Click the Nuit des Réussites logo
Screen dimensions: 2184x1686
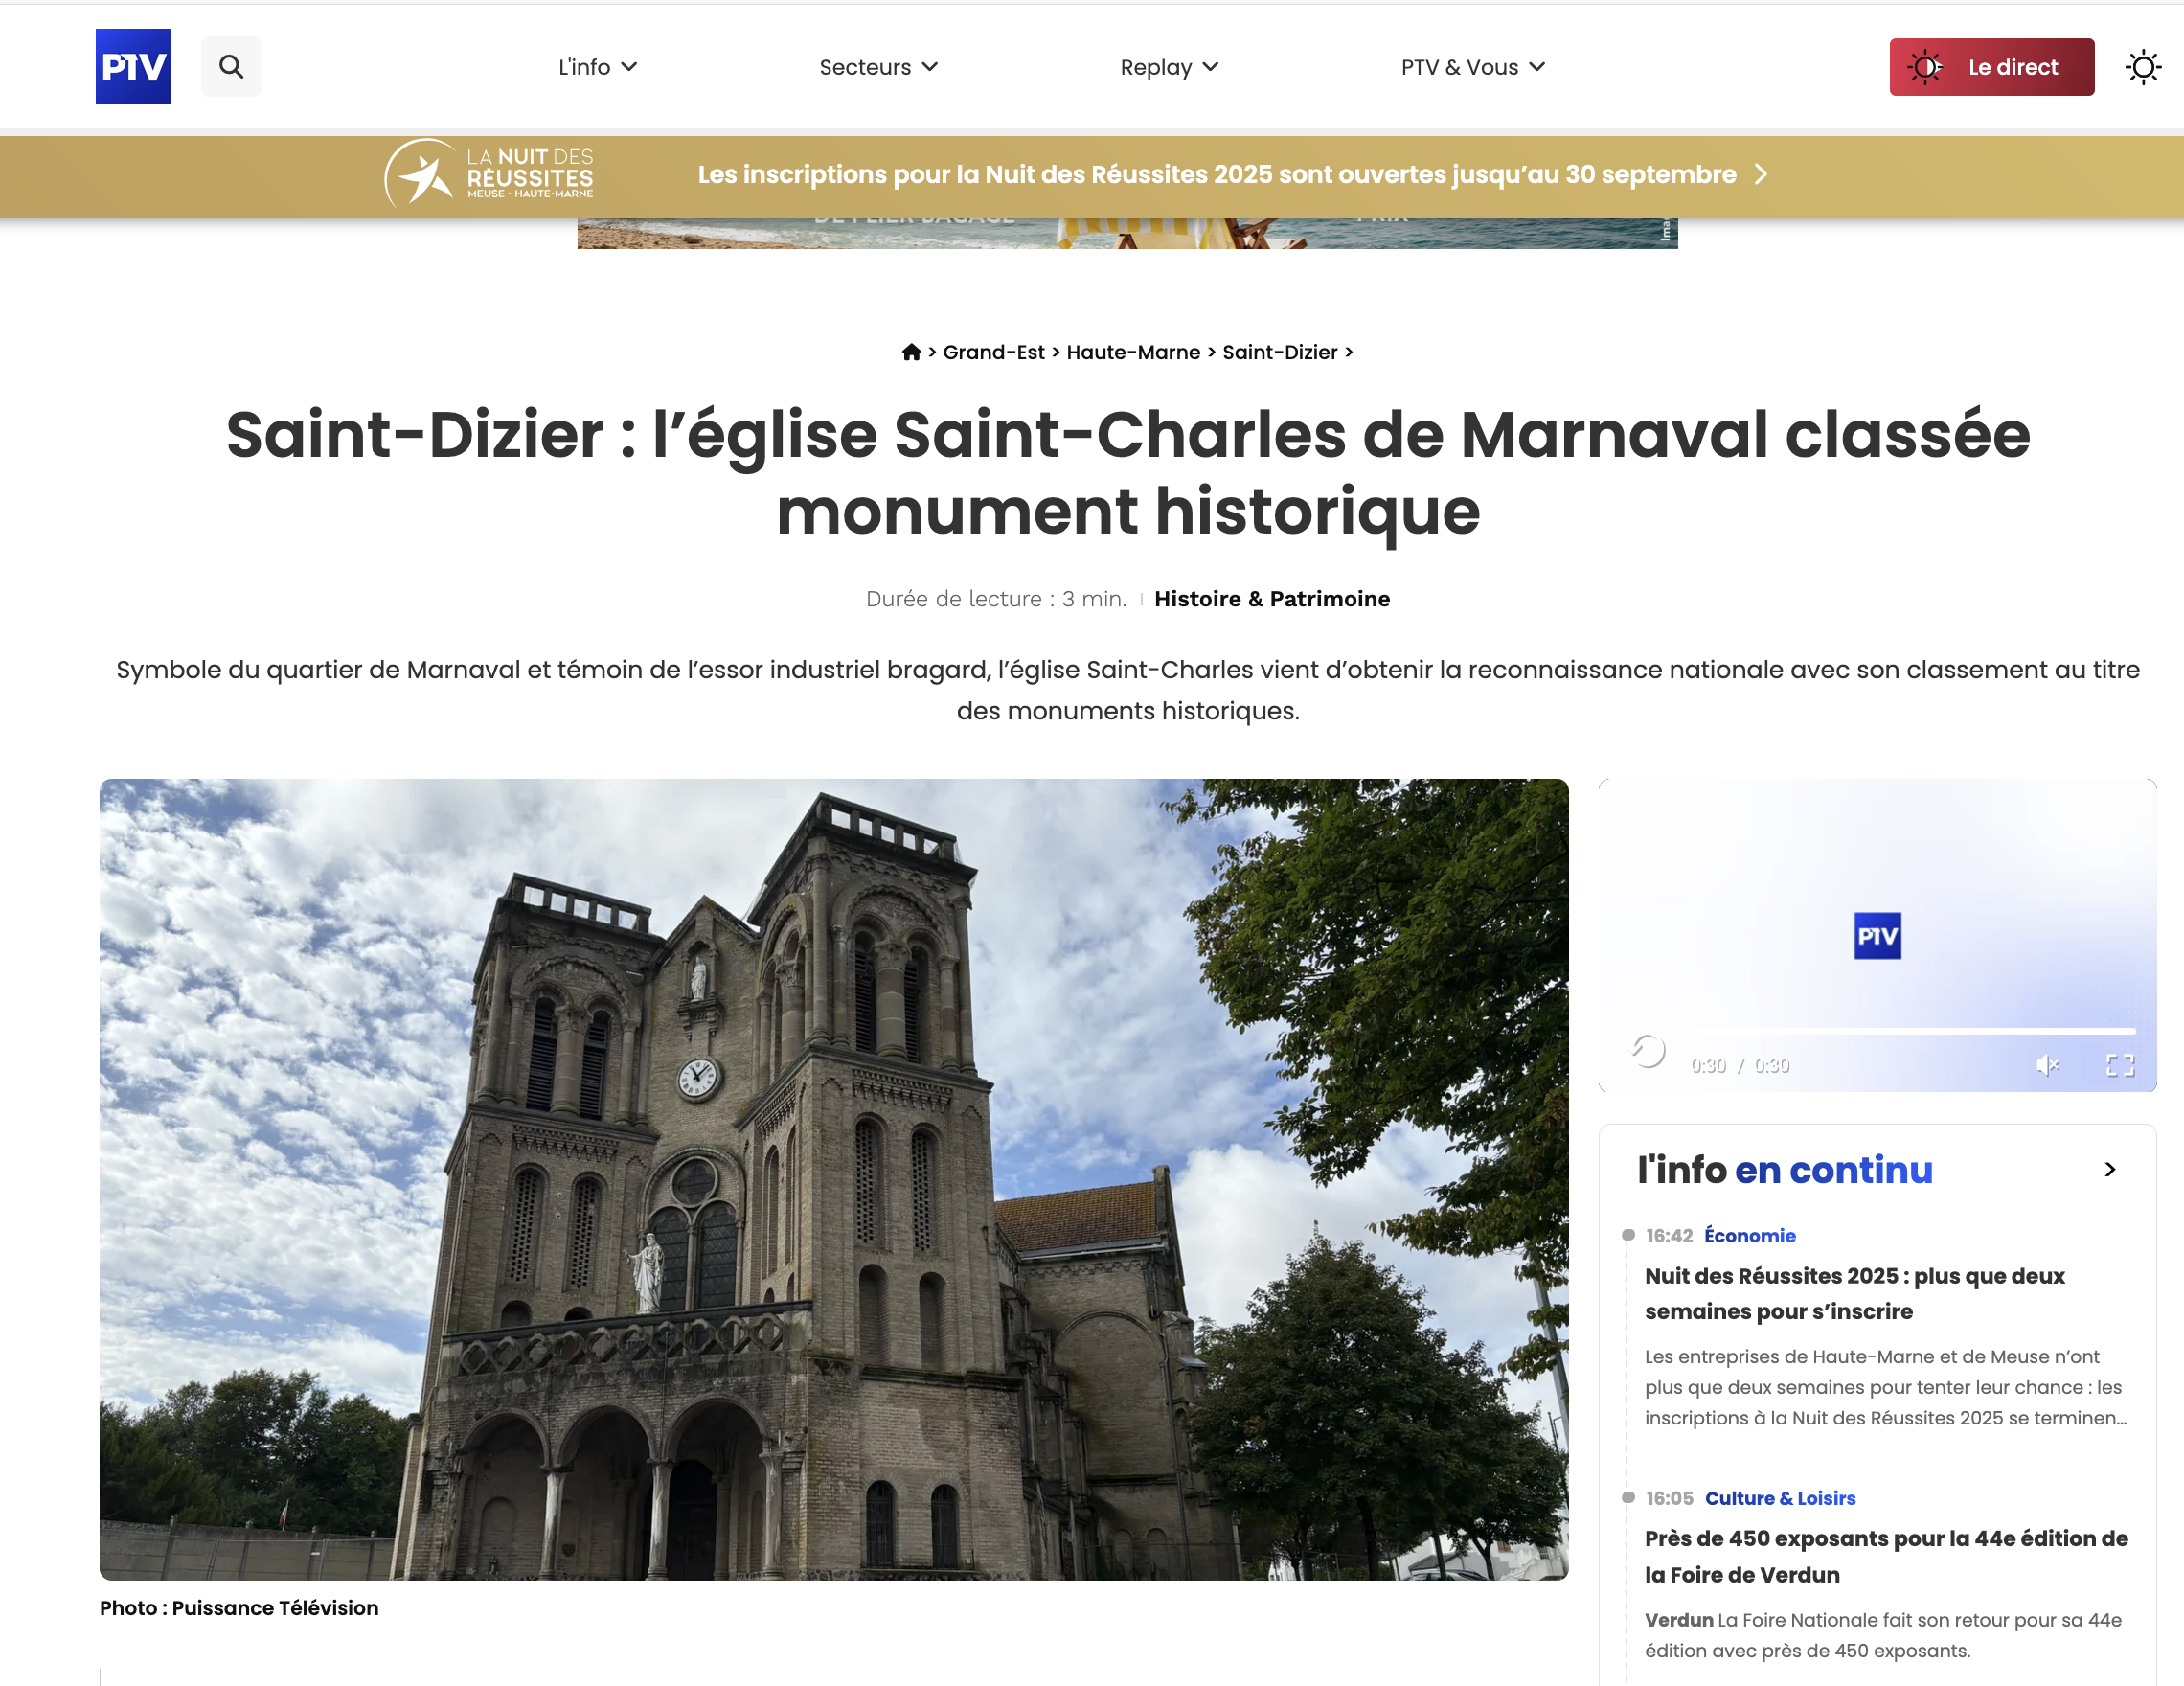(489, 174)
